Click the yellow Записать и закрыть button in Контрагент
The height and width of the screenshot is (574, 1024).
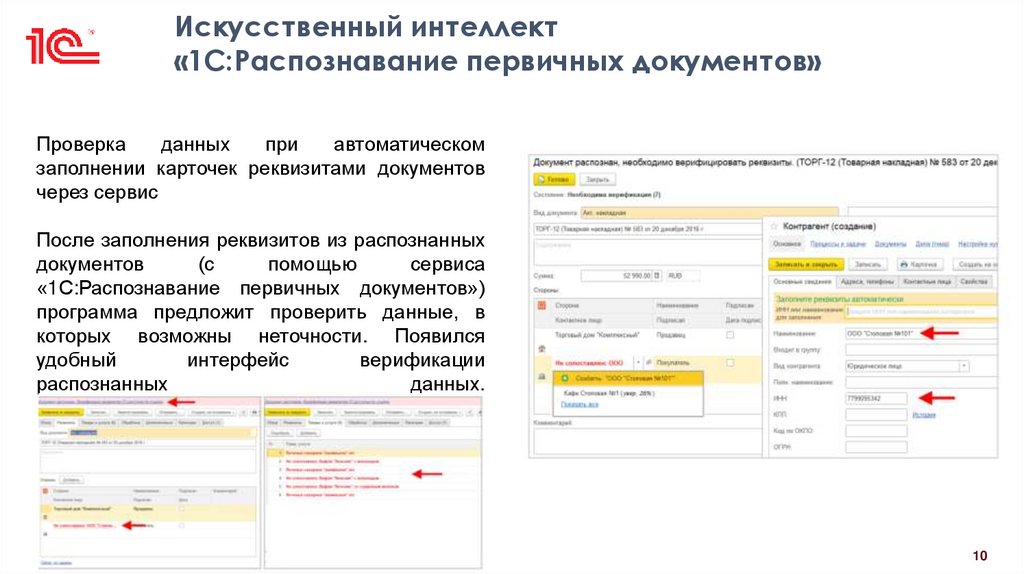click(807, 264)
